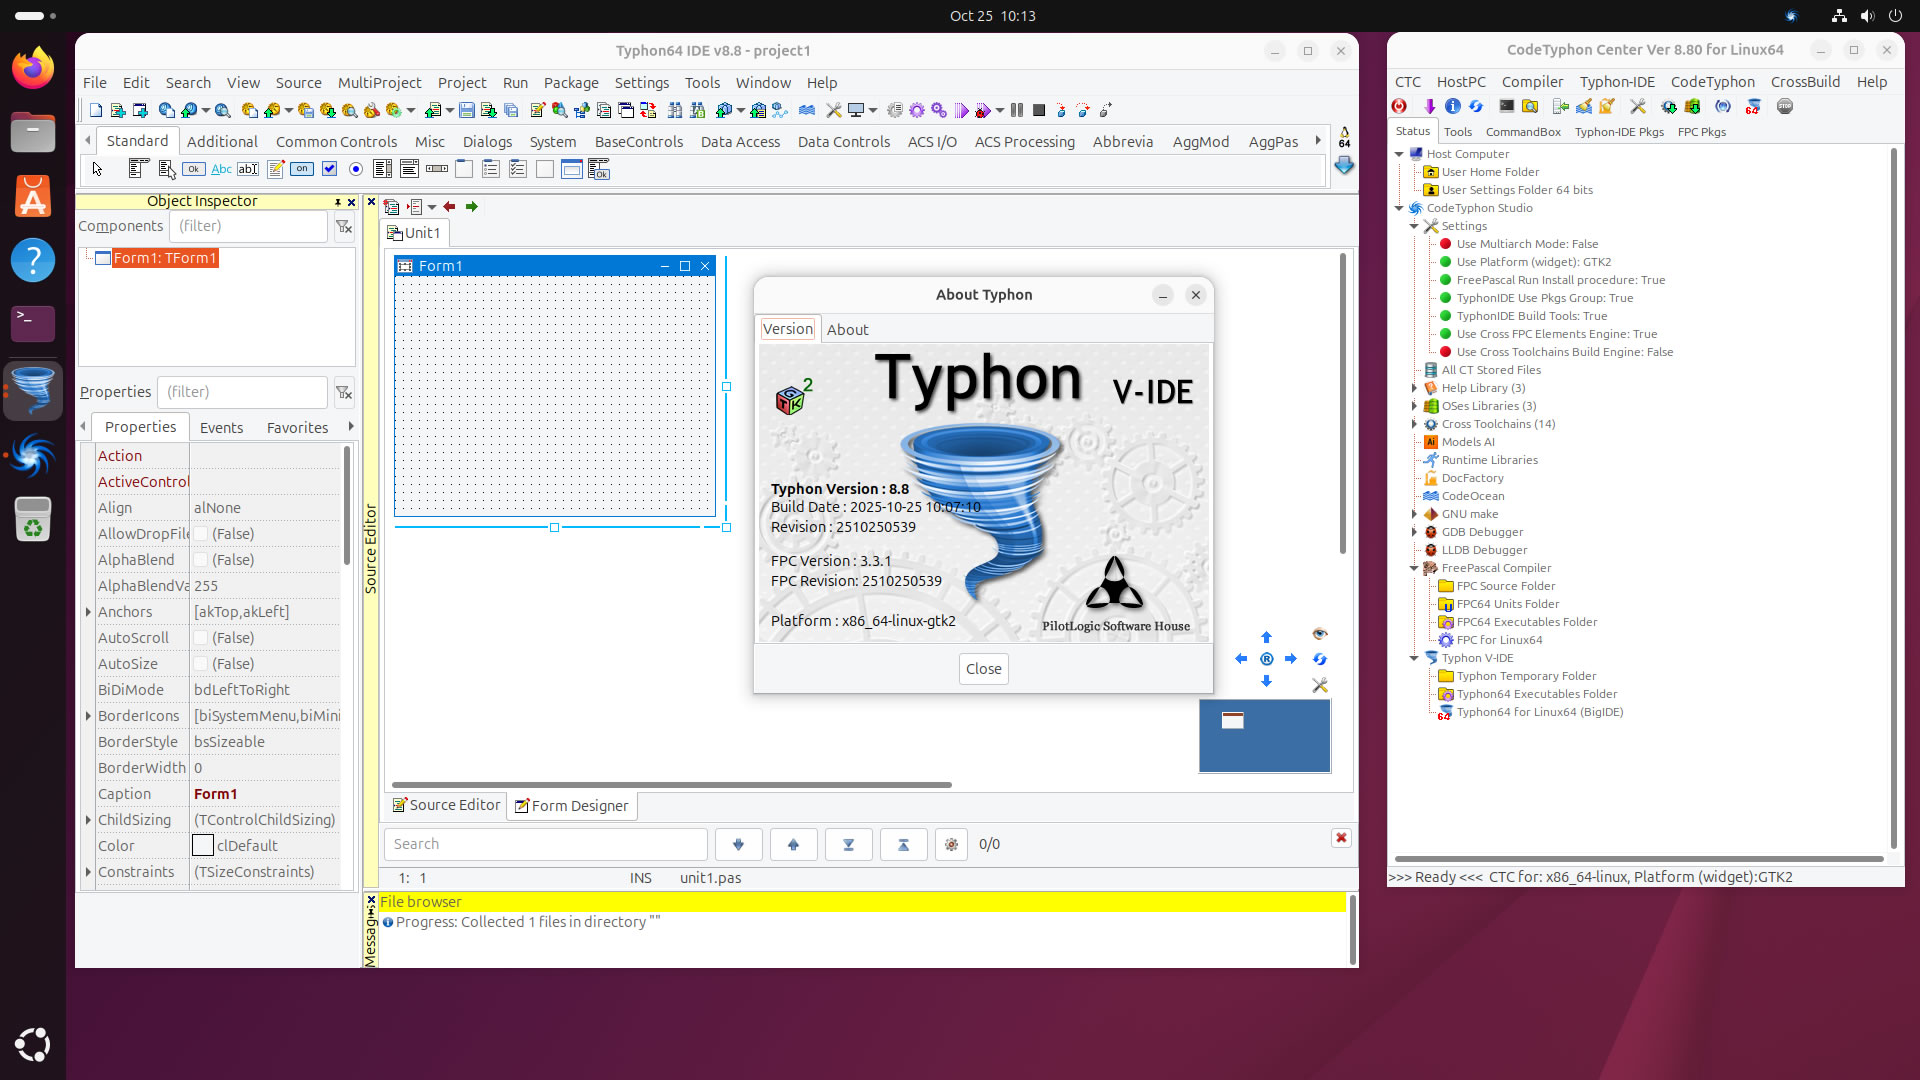The width and height of the screenshot is (1920, 1080).
Task: Pick the TEdit component from the palette
Action: [x=248, y=169]
